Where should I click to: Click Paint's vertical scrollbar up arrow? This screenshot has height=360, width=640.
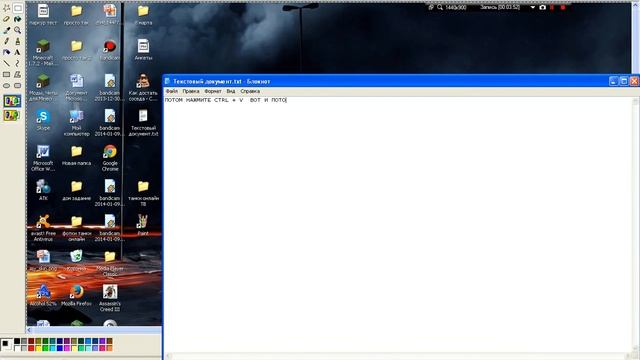636,6
